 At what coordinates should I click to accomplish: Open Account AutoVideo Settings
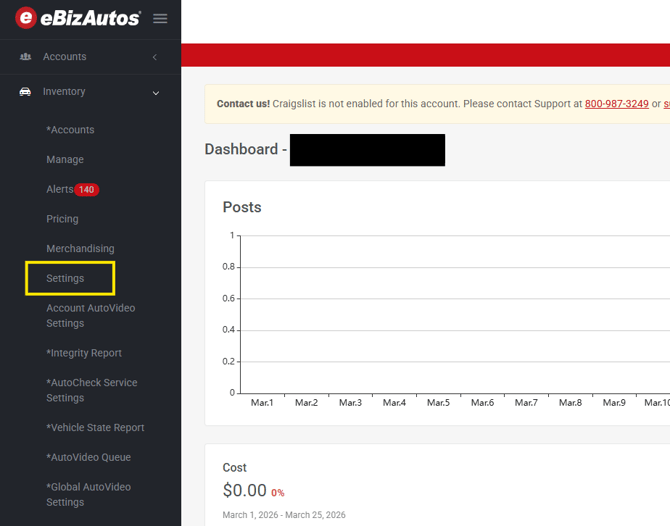point(91,315)
